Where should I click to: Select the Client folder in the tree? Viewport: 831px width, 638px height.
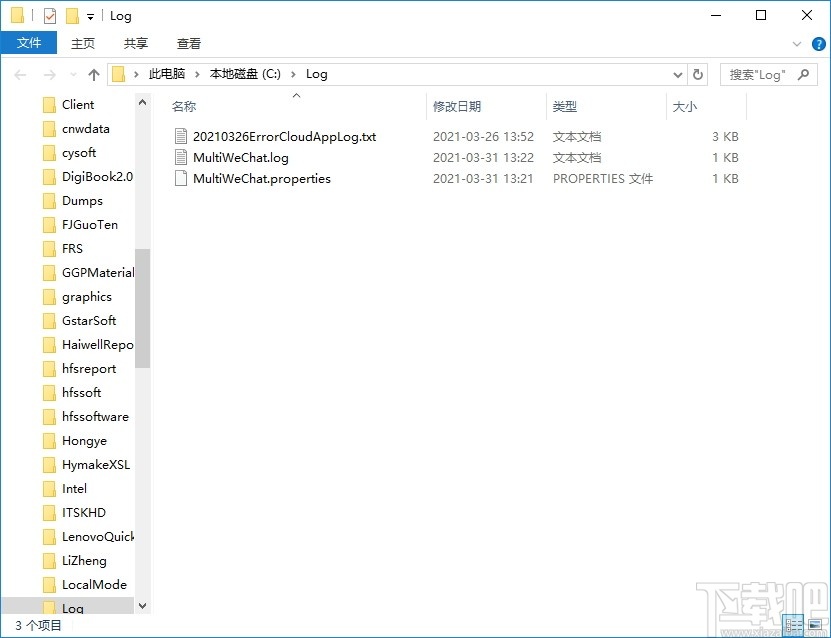click(x=78, y=105)
